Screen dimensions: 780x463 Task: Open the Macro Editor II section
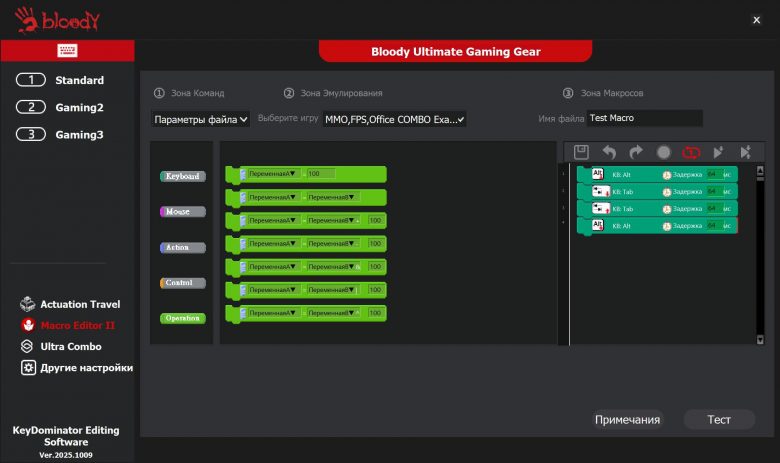pos(78,325)
